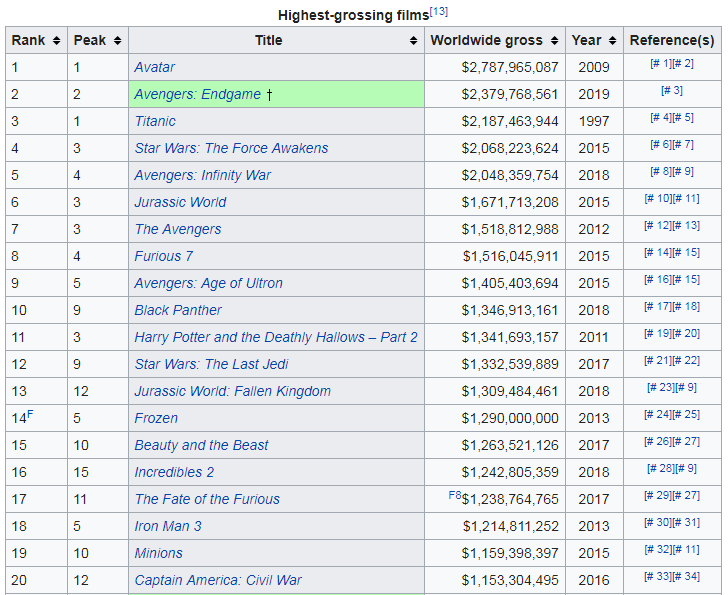This screenshot has width=728, height=595.
Task: Open citation 13 next to table caption
Action: pyautogui.click(x=439, y=12)
